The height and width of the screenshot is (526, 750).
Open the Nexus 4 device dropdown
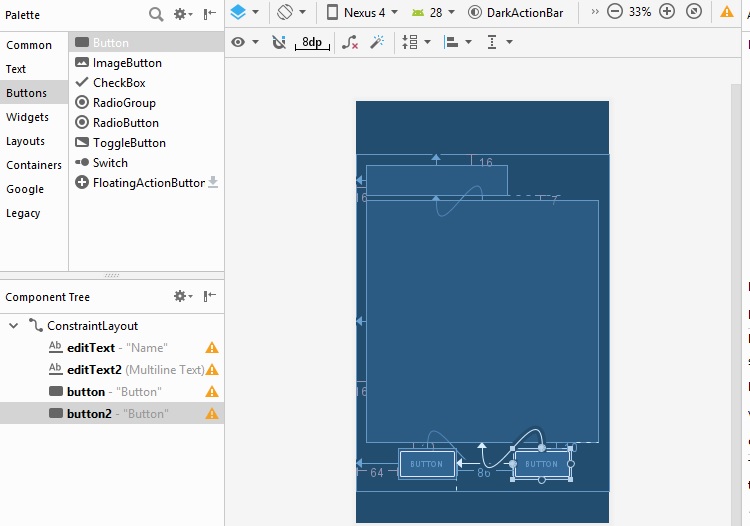coord(364,12)
